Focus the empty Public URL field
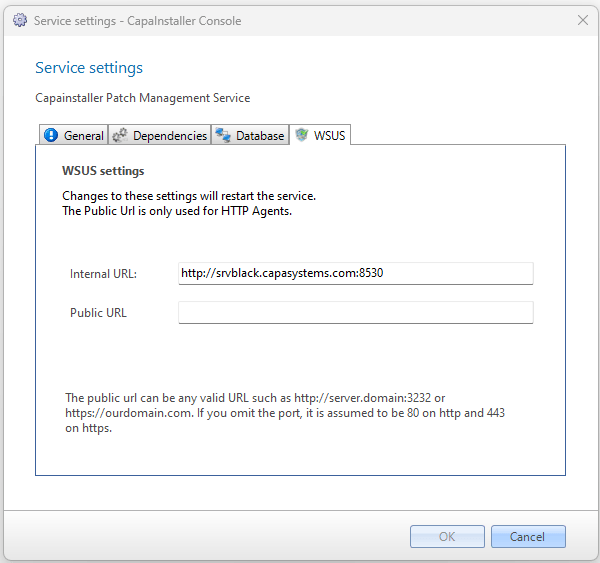This screenshot has height=563, width=600. [356, 312]
